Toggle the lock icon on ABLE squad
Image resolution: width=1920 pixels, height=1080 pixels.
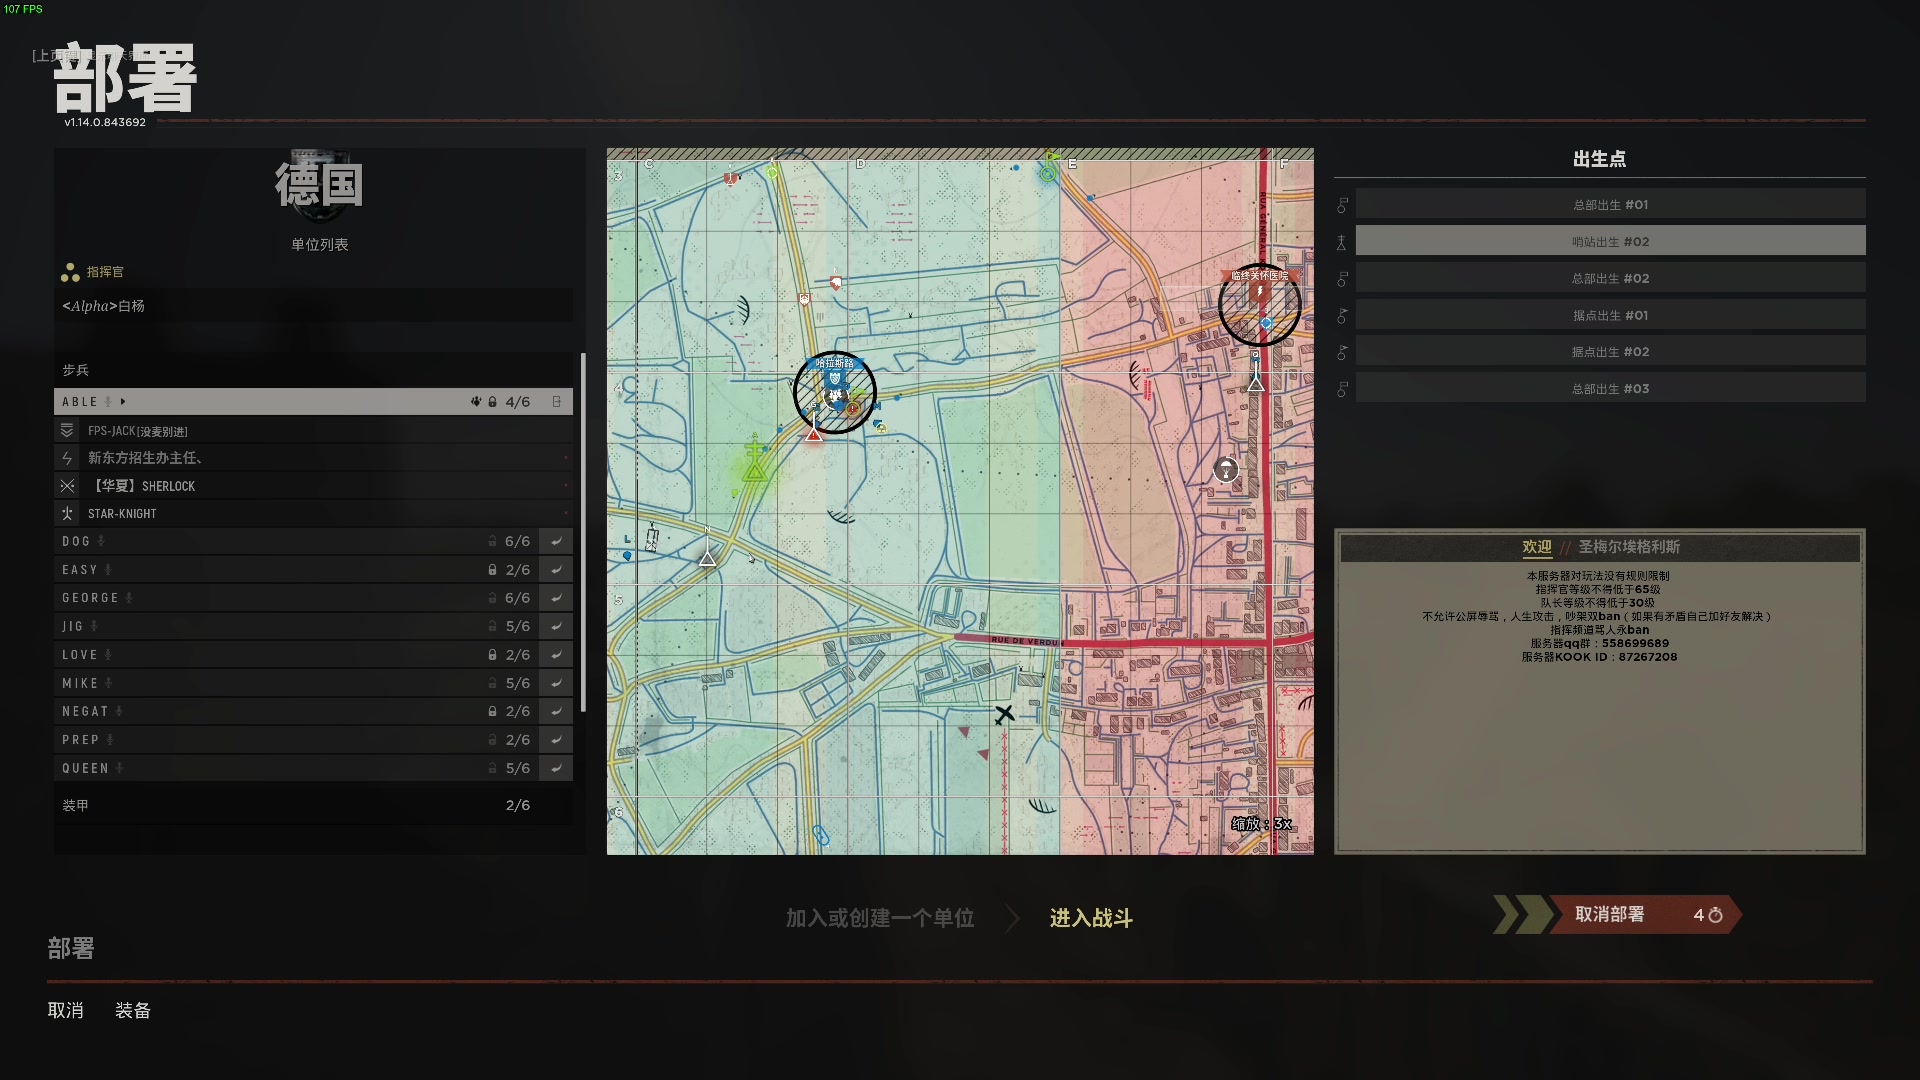493,402
